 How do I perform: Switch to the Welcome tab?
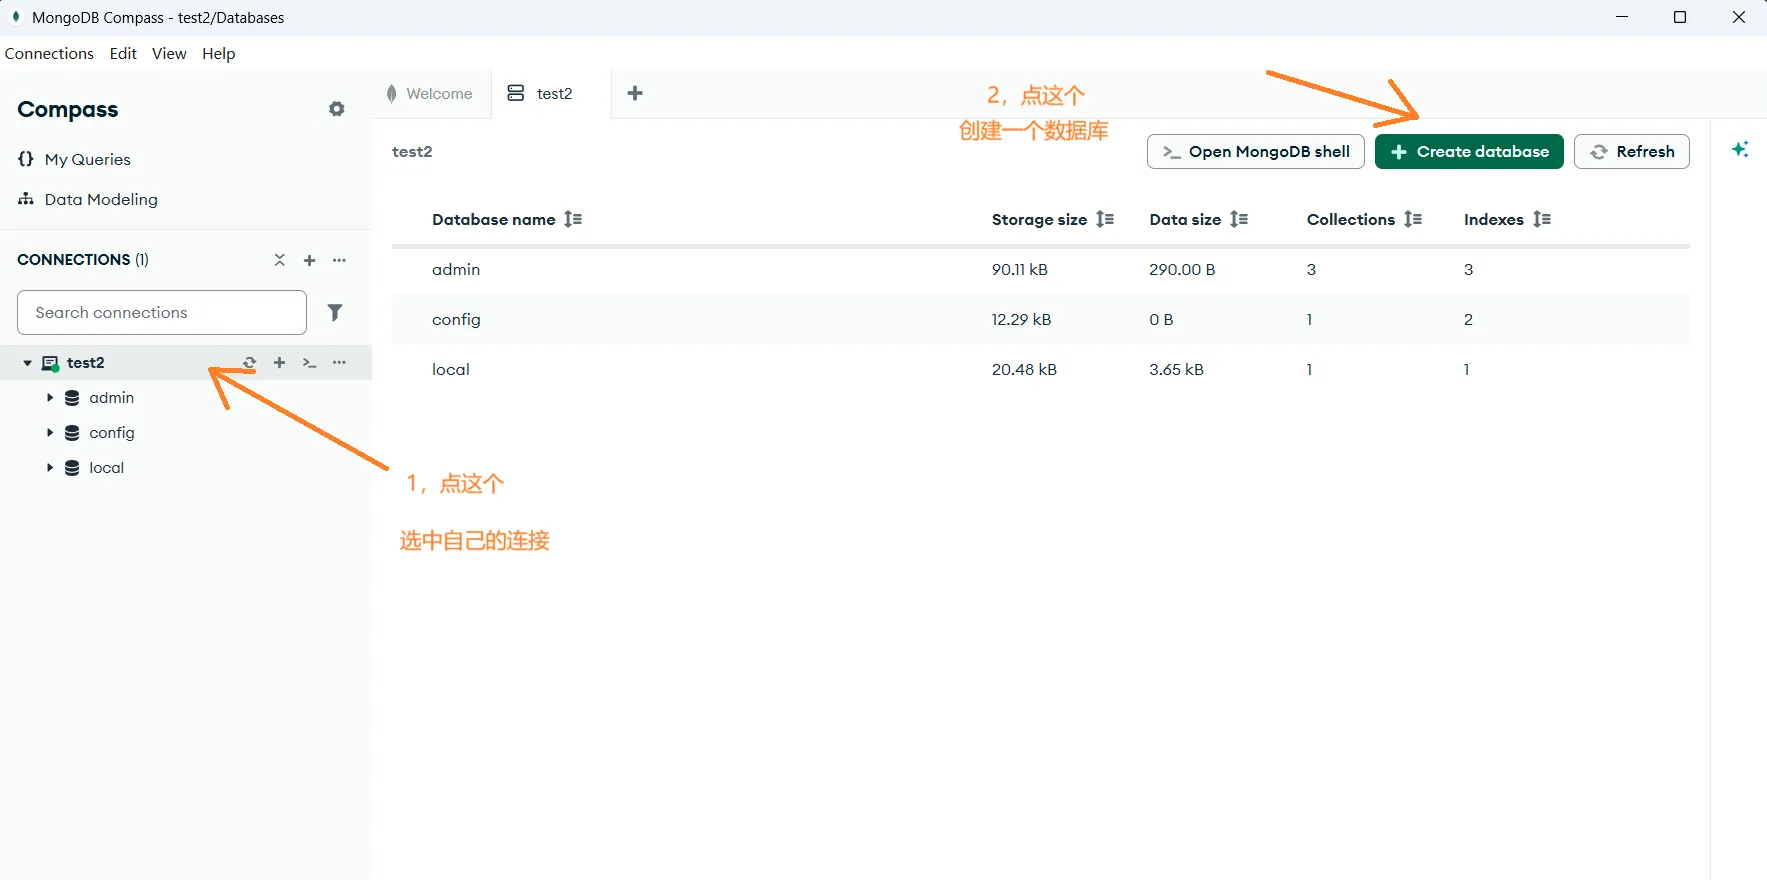[431, 93]
